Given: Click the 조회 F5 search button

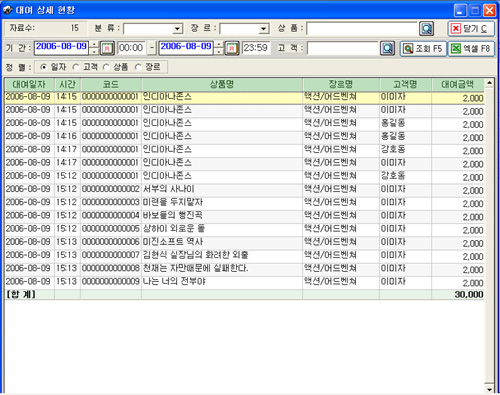Looking at the screenshot, I should [423, 49].
